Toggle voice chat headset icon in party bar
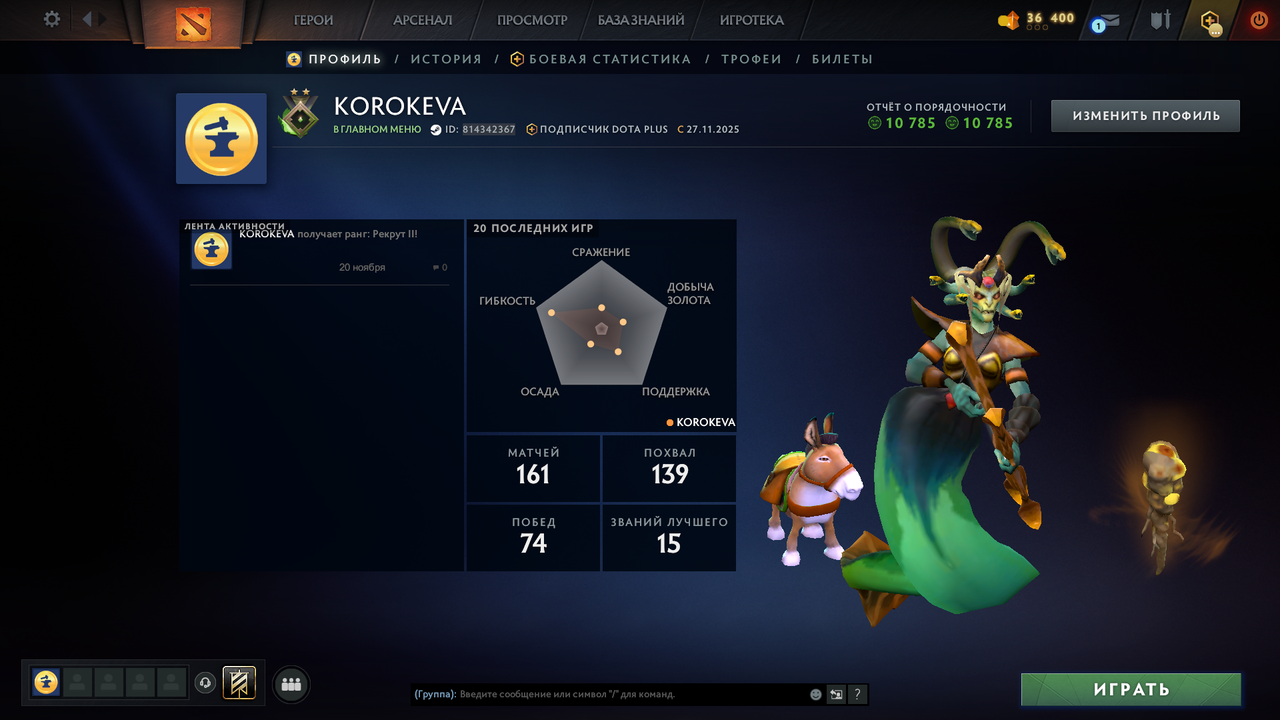Image resolution: width=1280 pixels, height=720 pixels. 205,683
